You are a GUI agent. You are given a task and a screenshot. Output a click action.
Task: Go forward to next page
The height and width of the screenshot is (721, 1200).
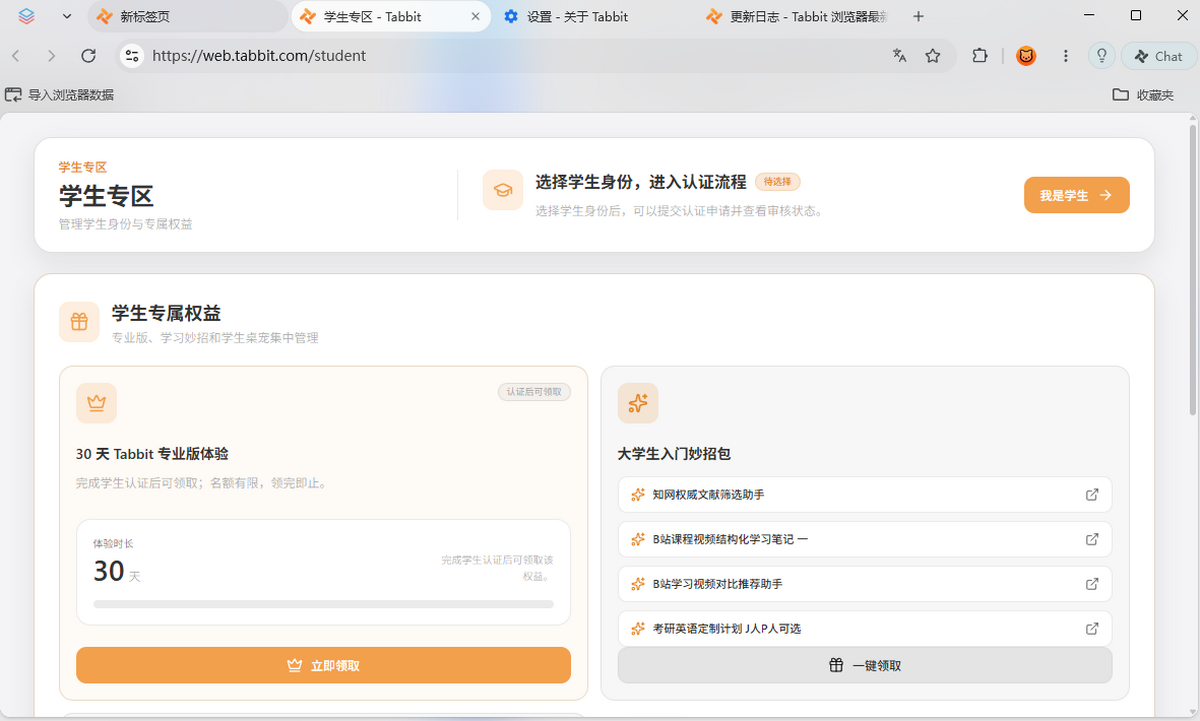pos(52,56)
